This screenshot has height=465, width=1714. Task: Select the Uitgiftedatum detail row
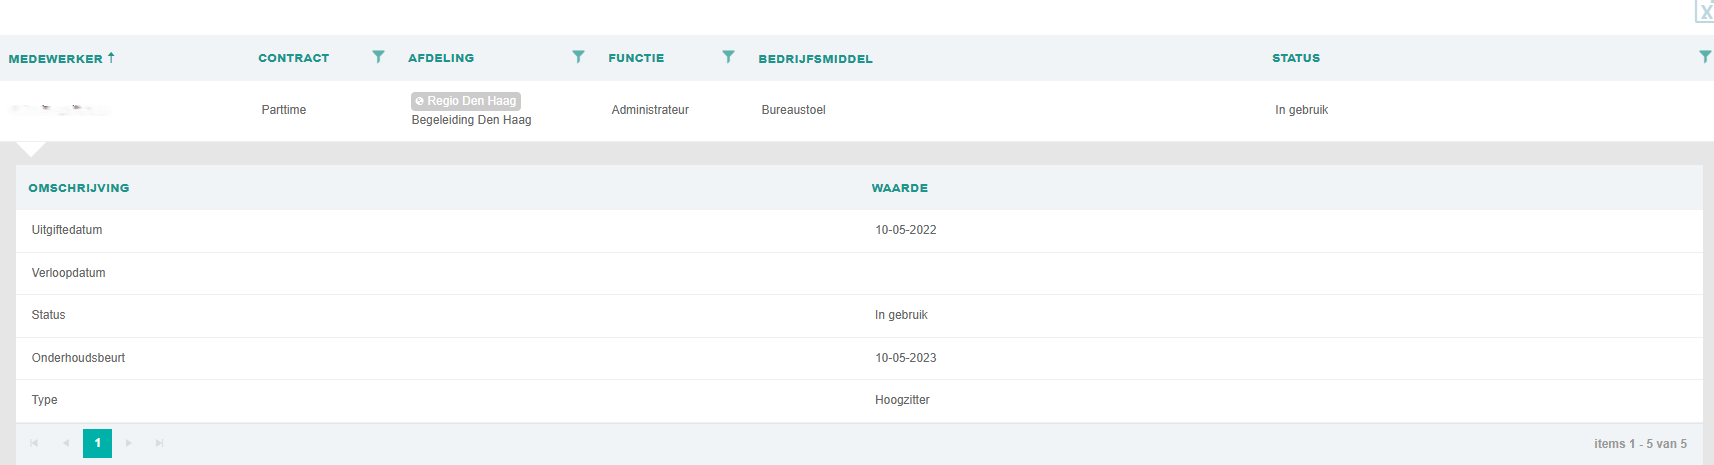coord(67,230)
